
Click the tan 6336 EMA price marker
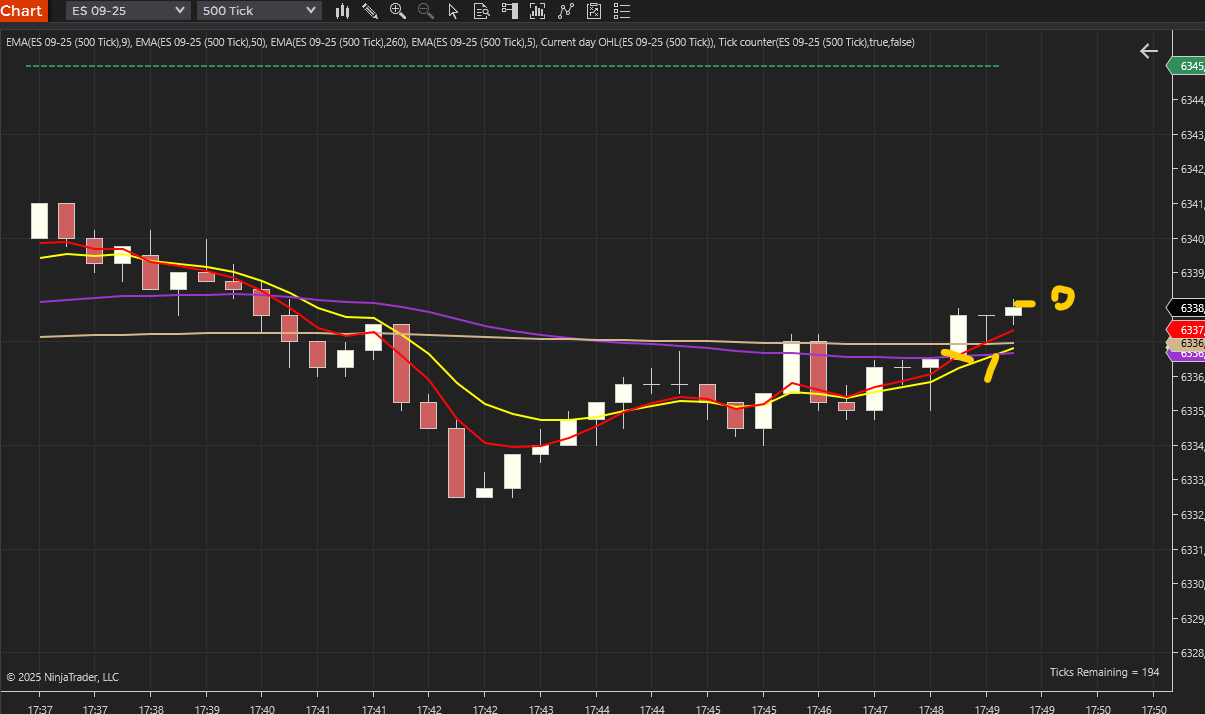coord(1186,343)
